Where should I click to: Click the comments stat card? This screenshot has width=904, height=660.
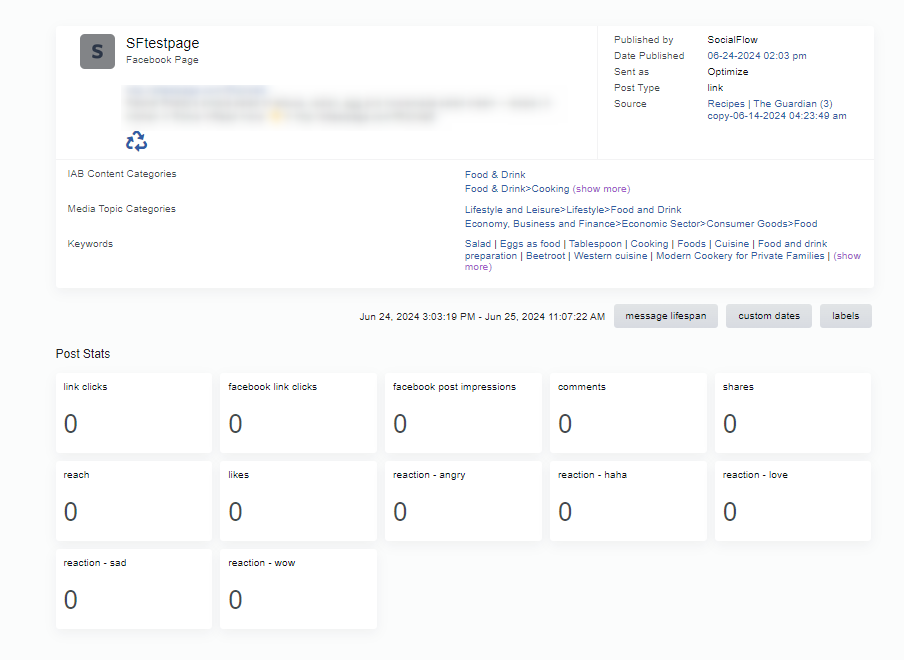pyautogui.click(x=628, y=413)
